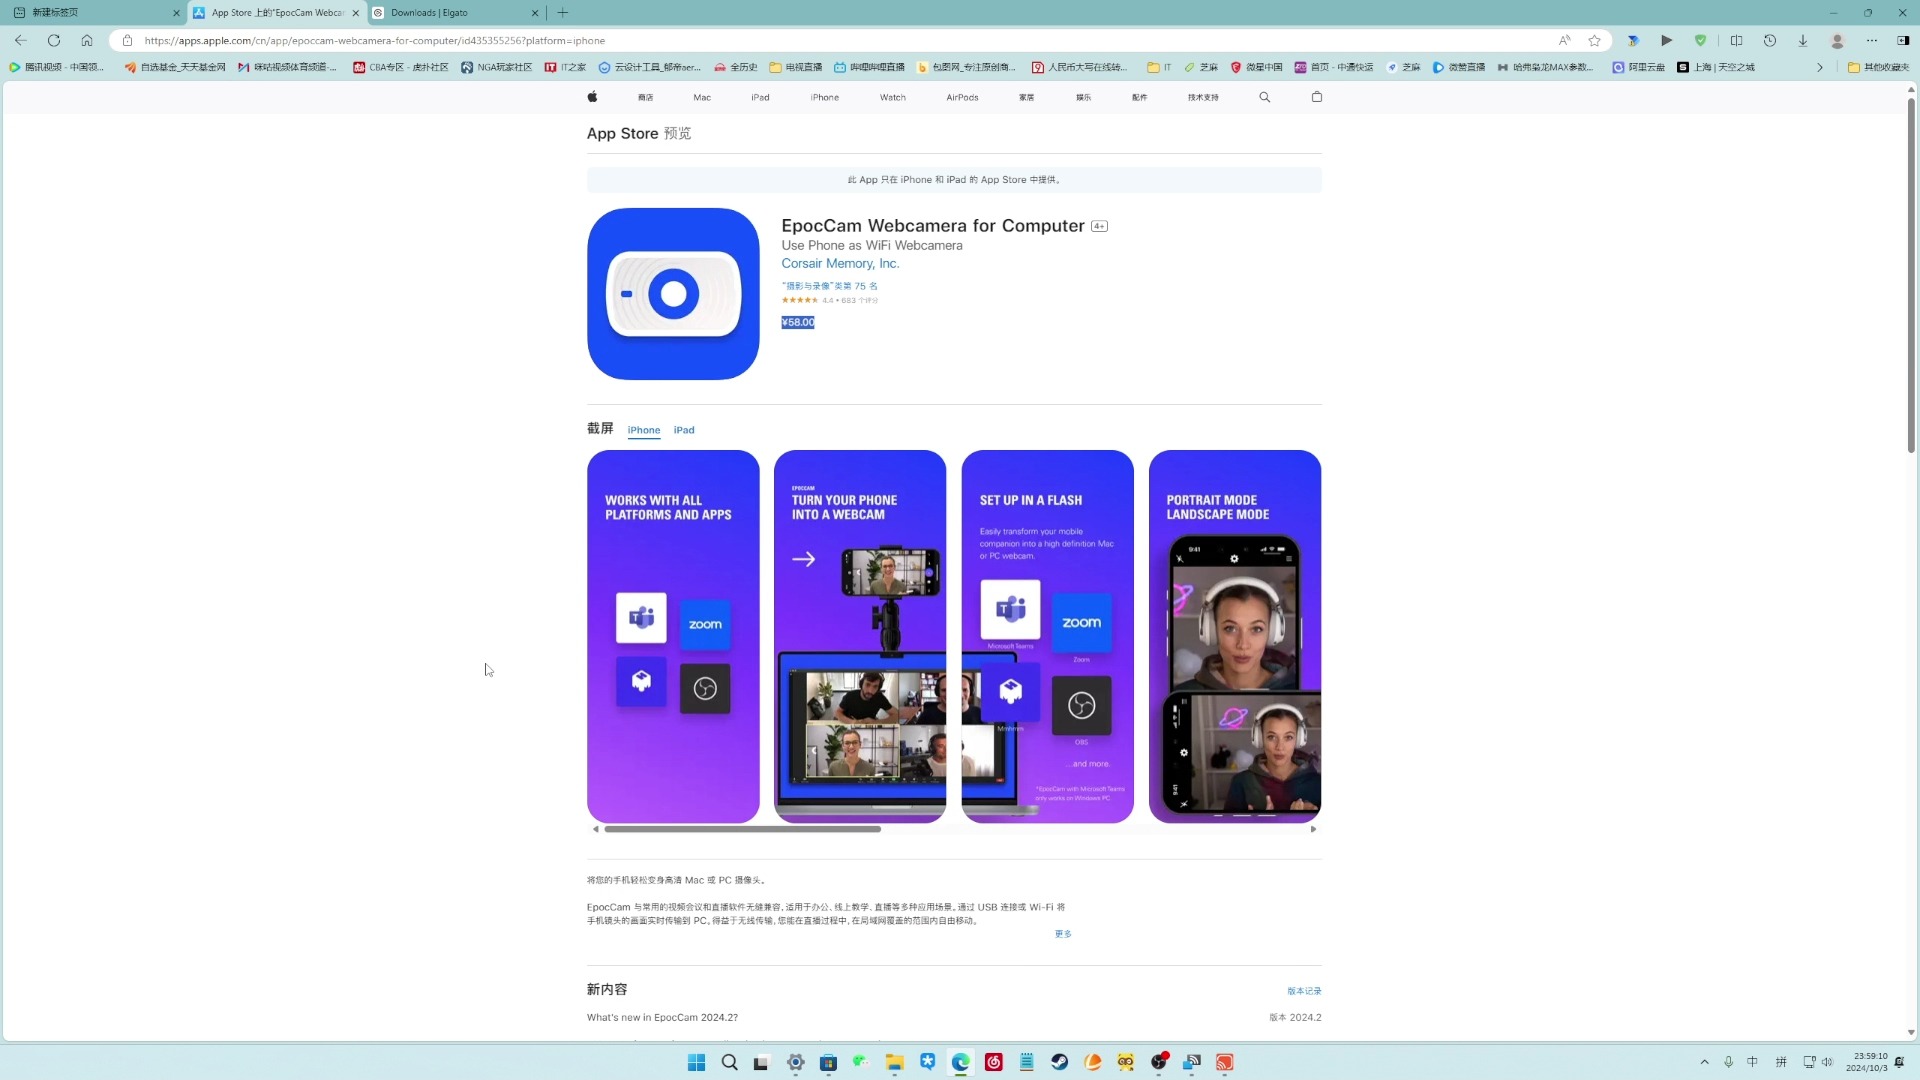Open the search icon in Apple nav bar
The height and width of the screenshot is (1080, 1920).
(1265, 97)
